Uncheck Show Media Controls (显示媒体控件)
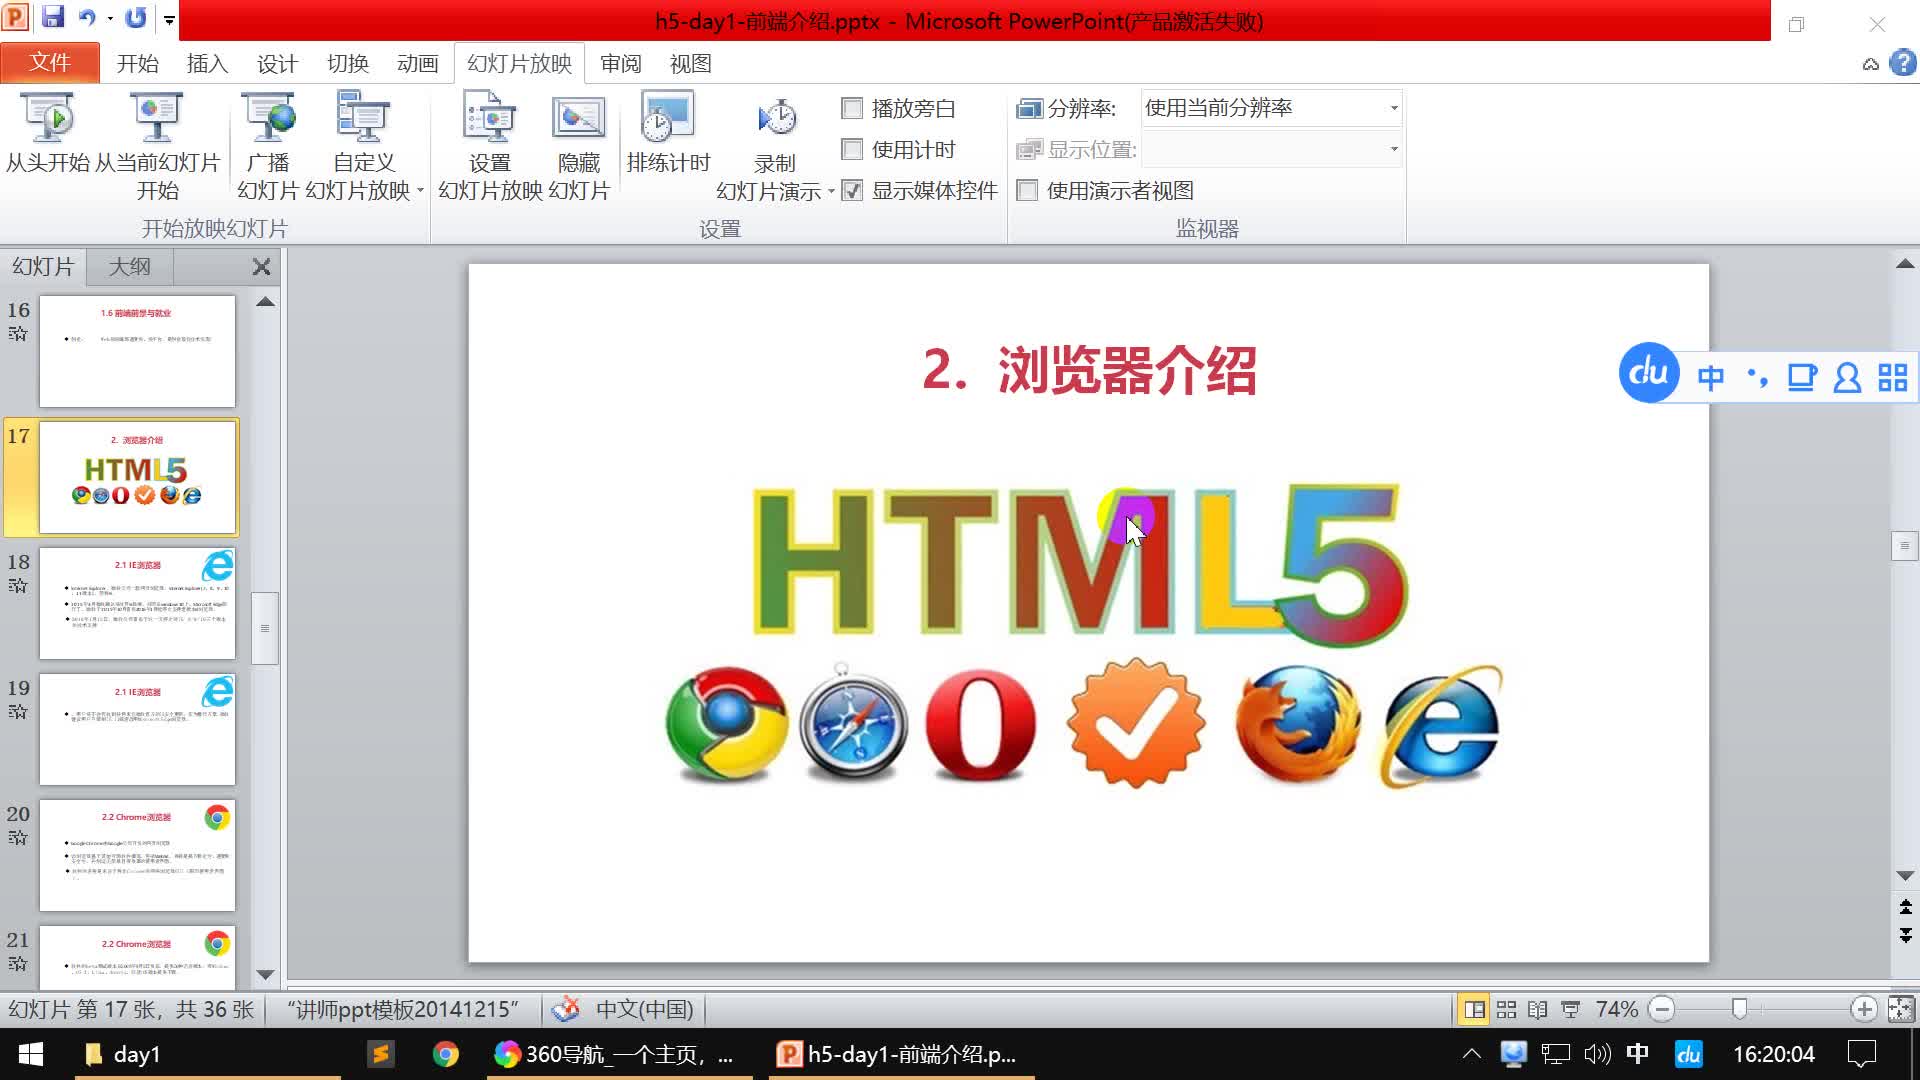 (852, 190)
